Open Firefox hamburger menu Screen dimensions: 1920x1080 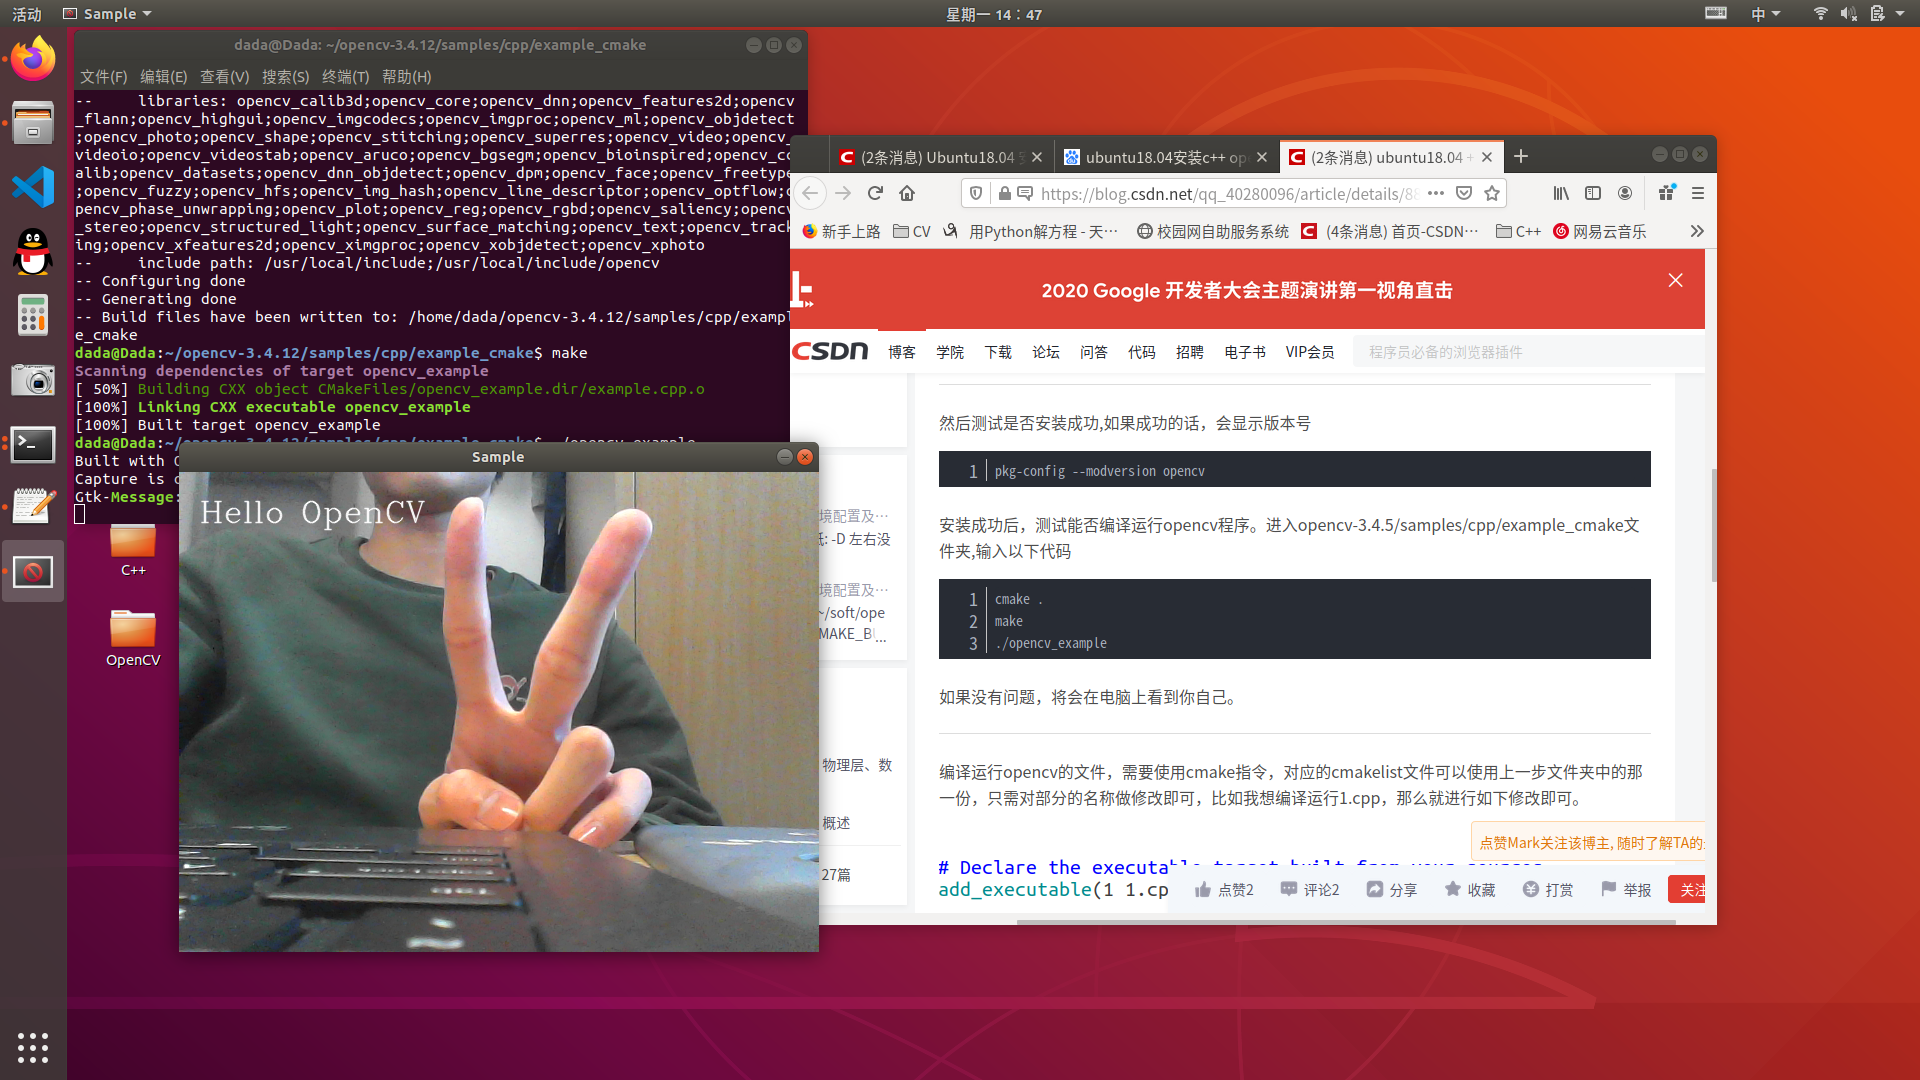1698,193
